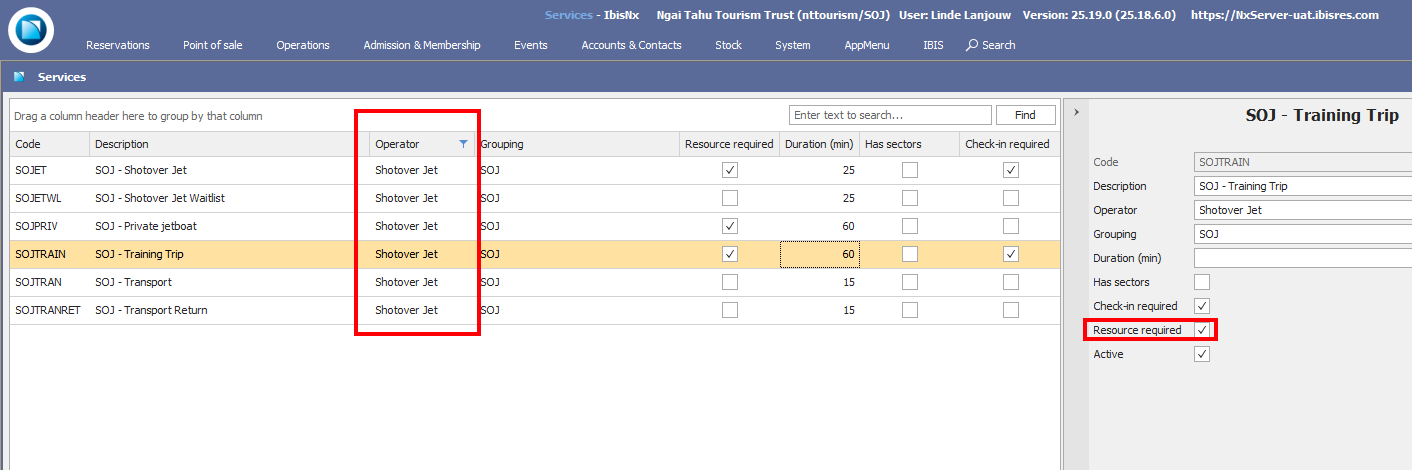Open the AppMenu menu
Screen dimensions: 1412x470
pyautogui.click(x=867, y=45)
